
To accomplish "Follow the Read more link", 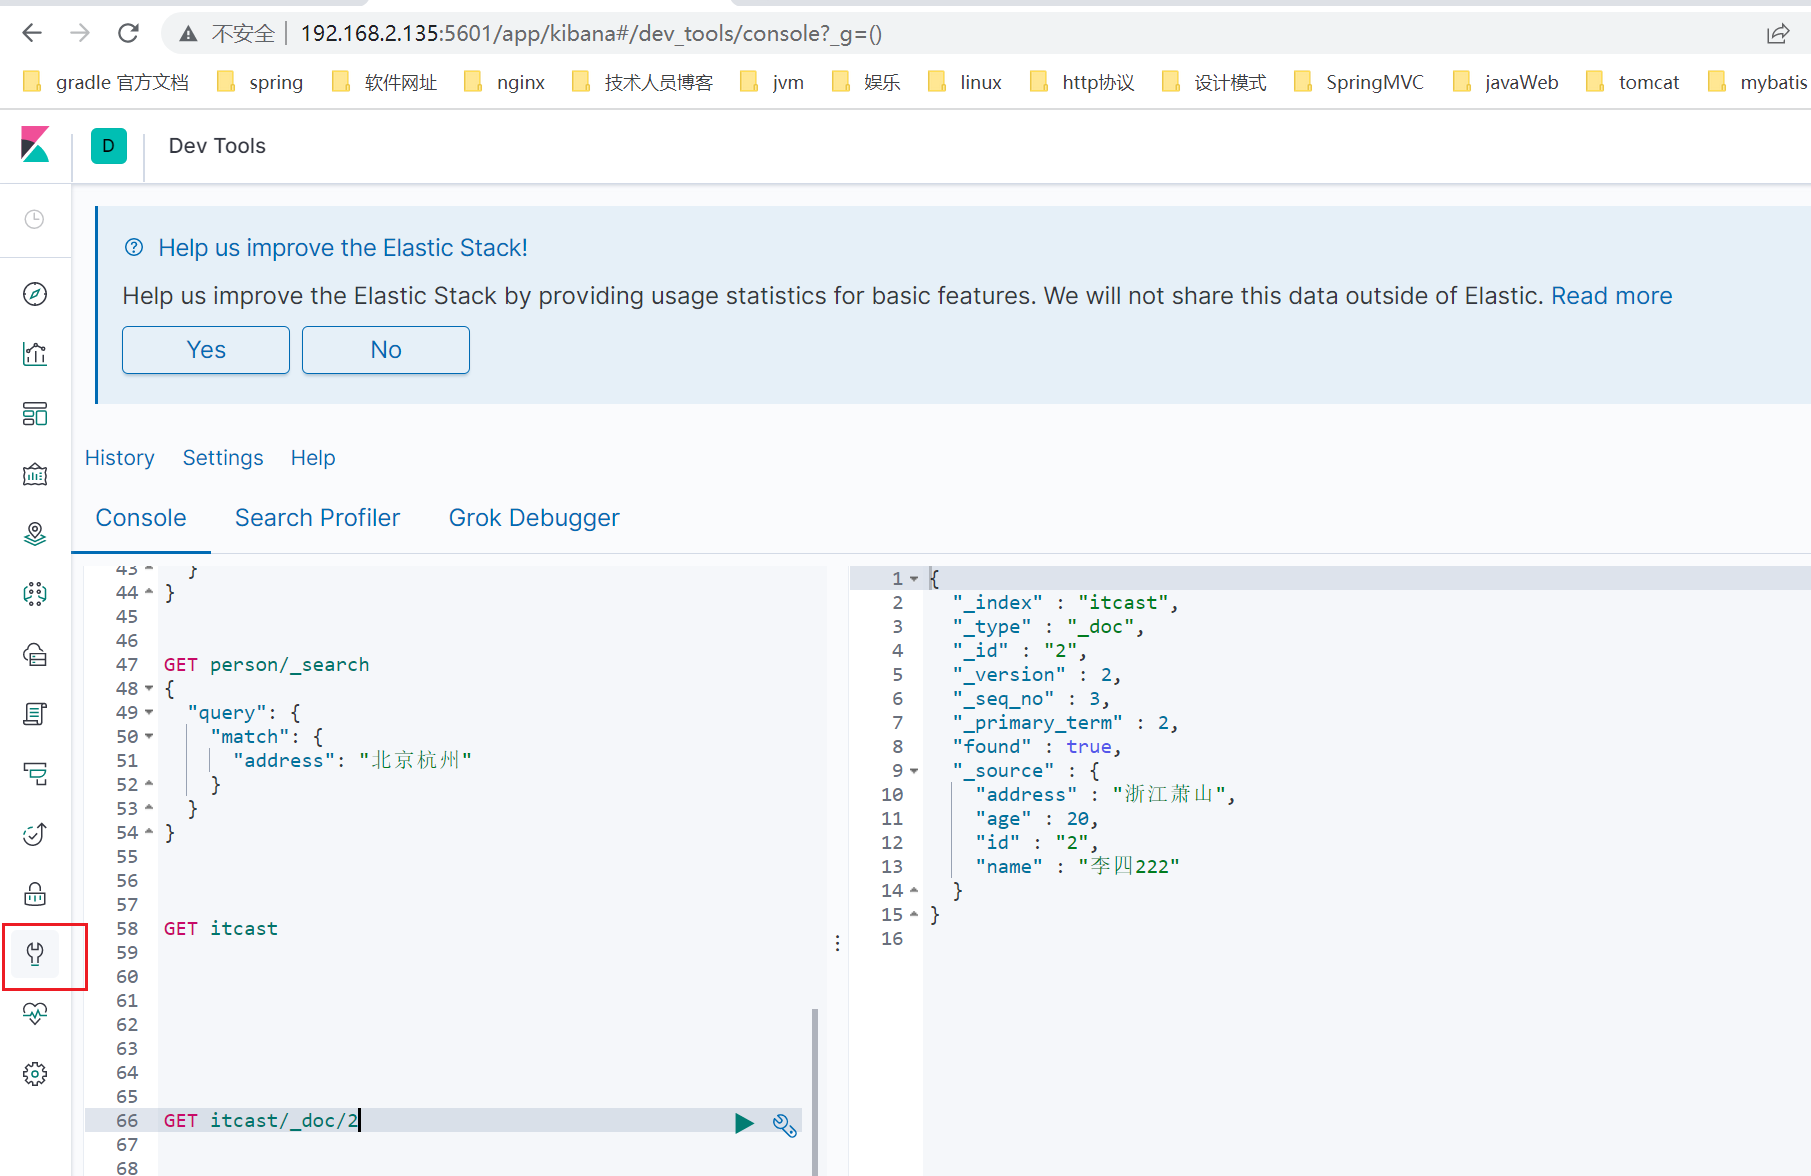I will coord(1611,296).
